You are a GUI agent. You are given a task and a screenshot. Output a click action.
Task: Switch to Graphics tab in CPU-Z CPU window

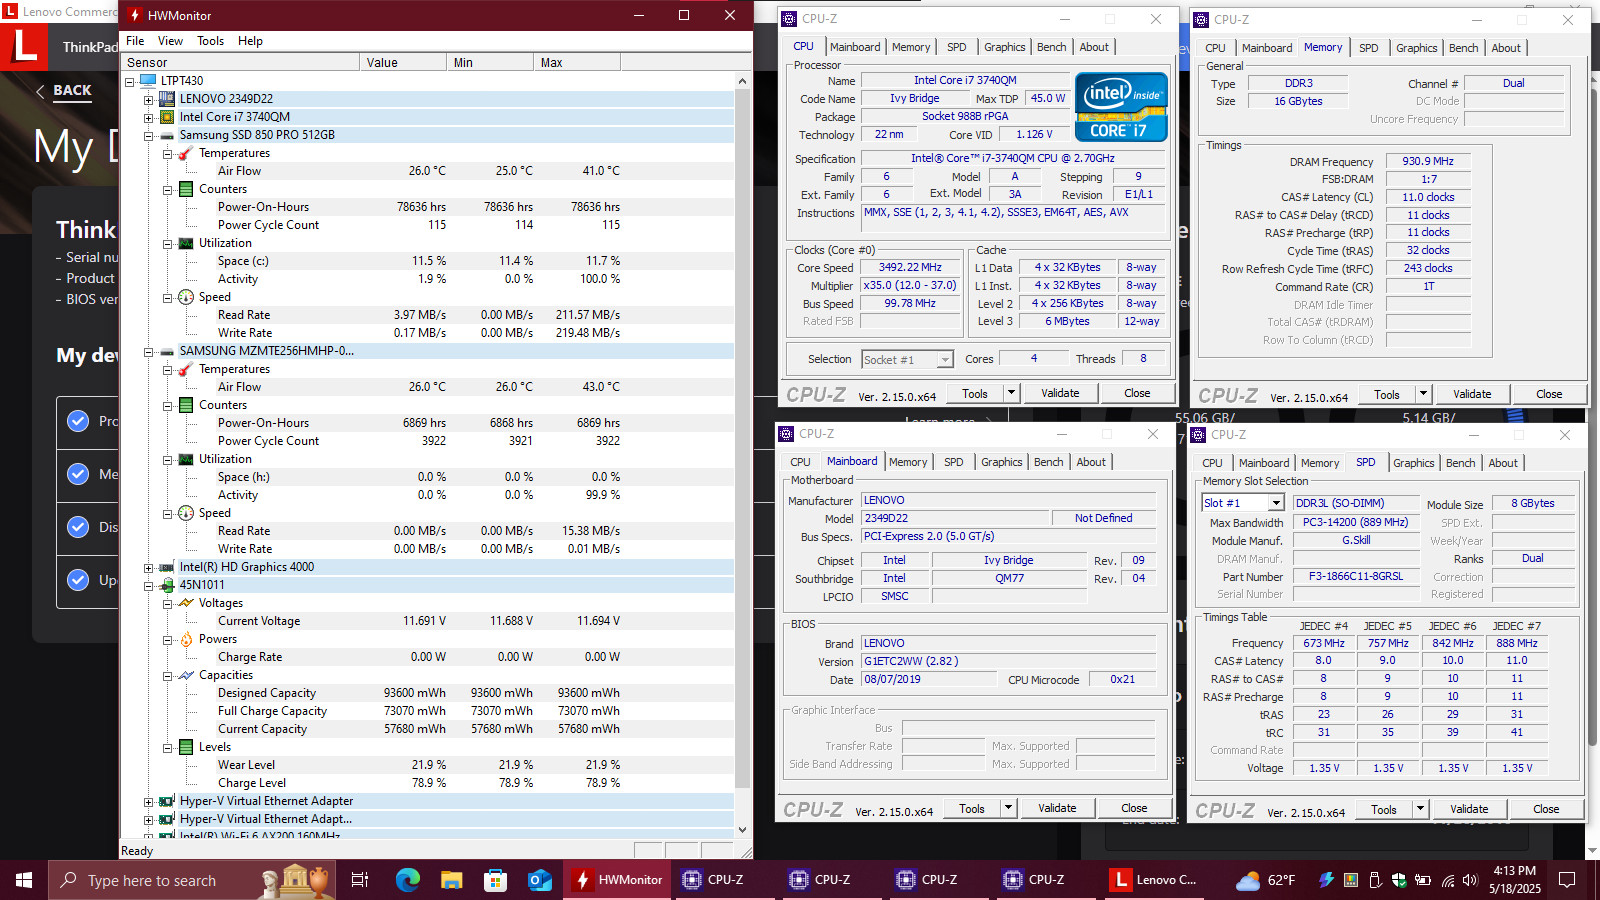1004,47
